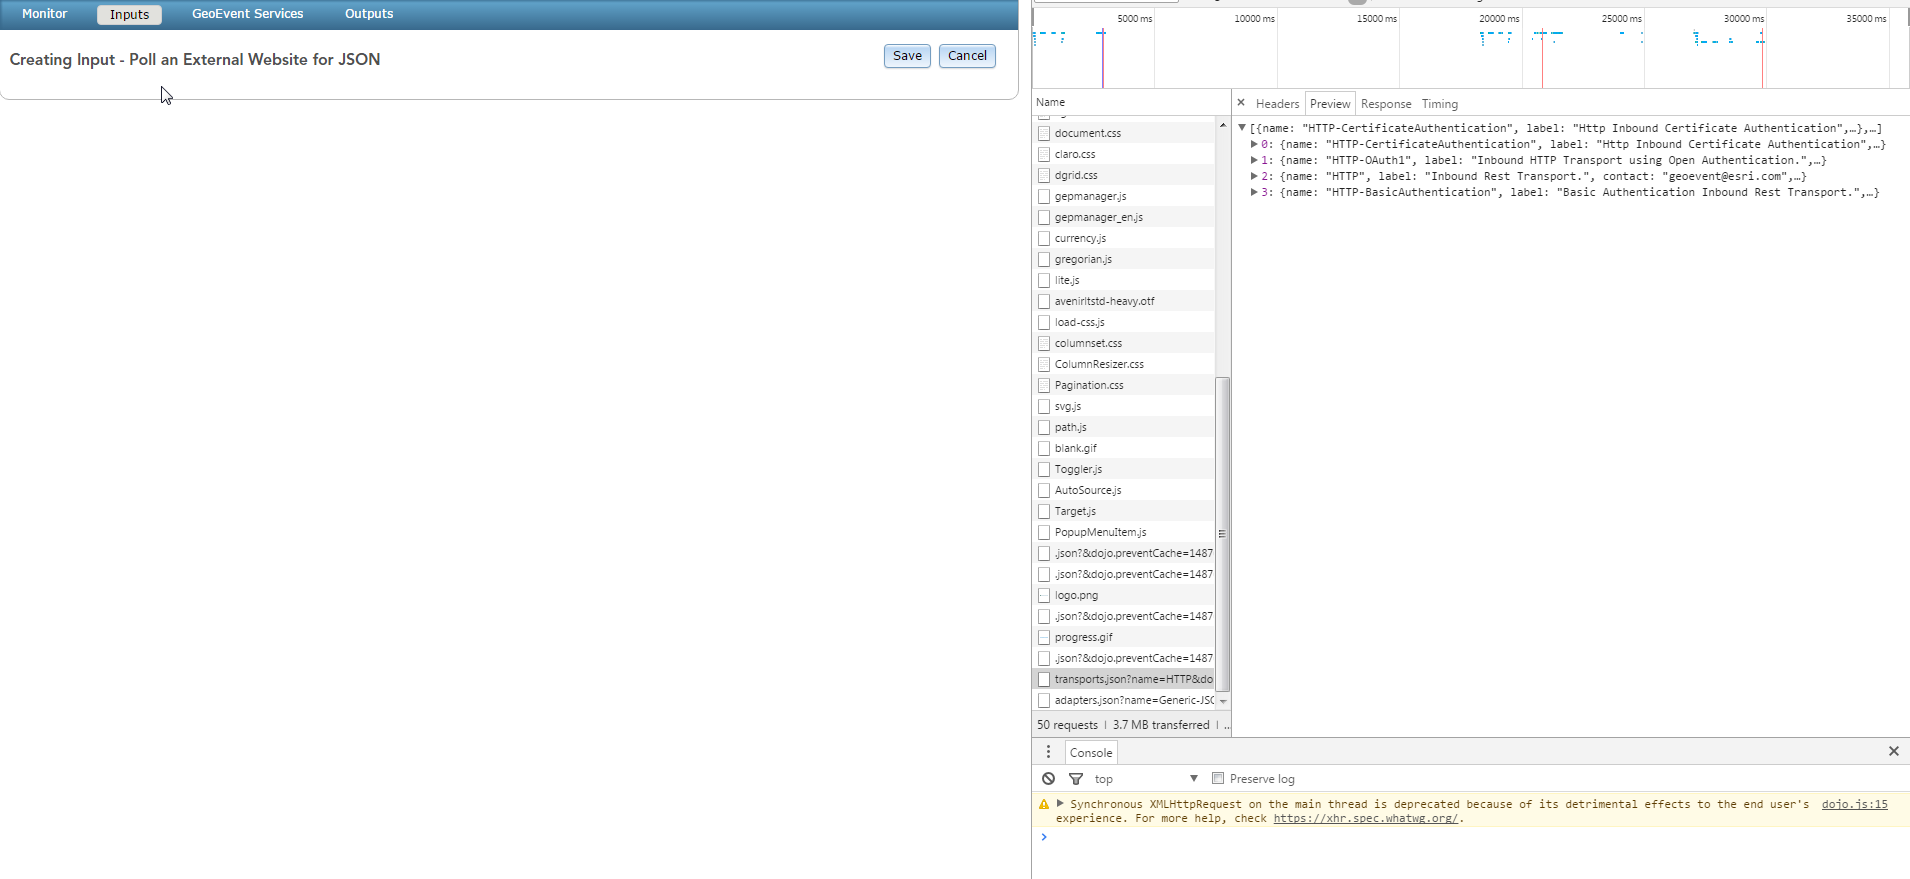Click the network list scrollbar thumb

coord(1222,534)
